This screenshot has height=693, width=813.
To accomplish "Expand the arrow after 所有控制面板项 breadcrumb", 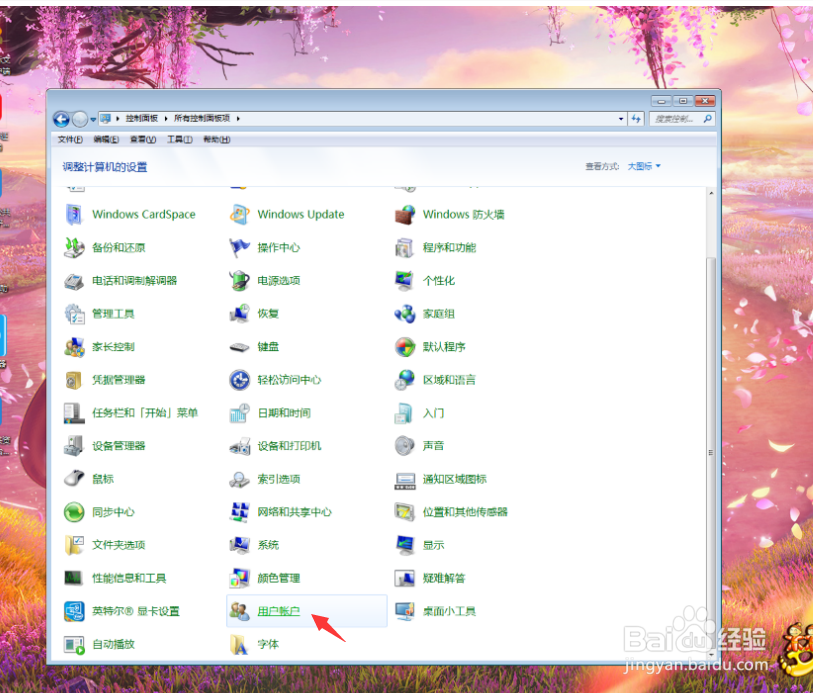I will pyautogui.click(x=238, y=119).
